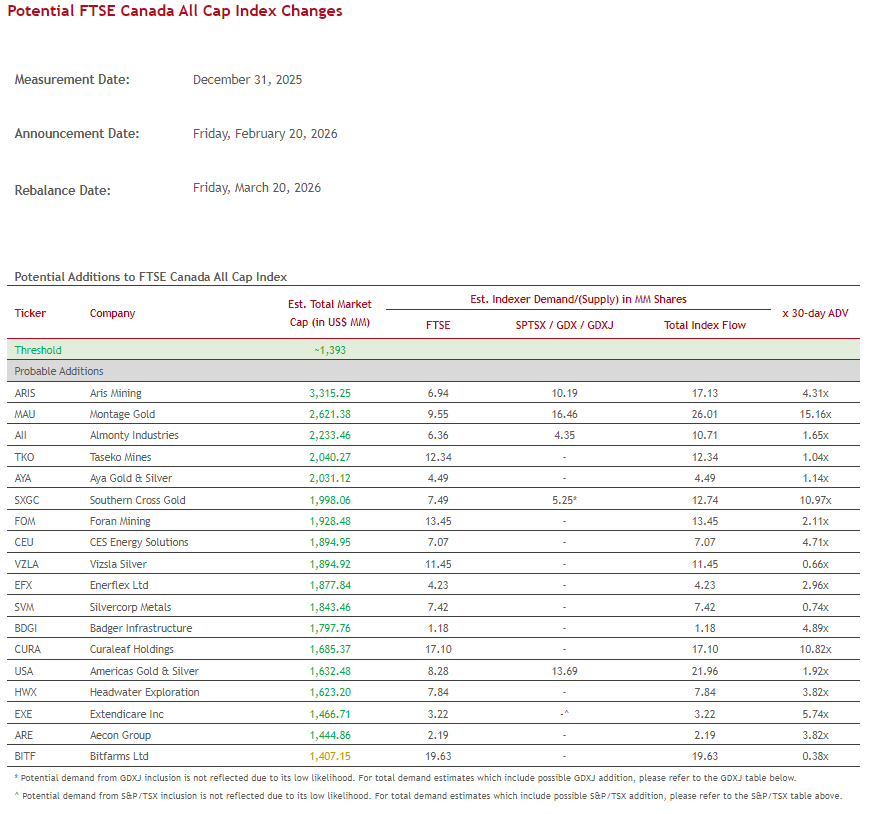Select the 'Bitfarms Ltd' company name

(119, 757)
